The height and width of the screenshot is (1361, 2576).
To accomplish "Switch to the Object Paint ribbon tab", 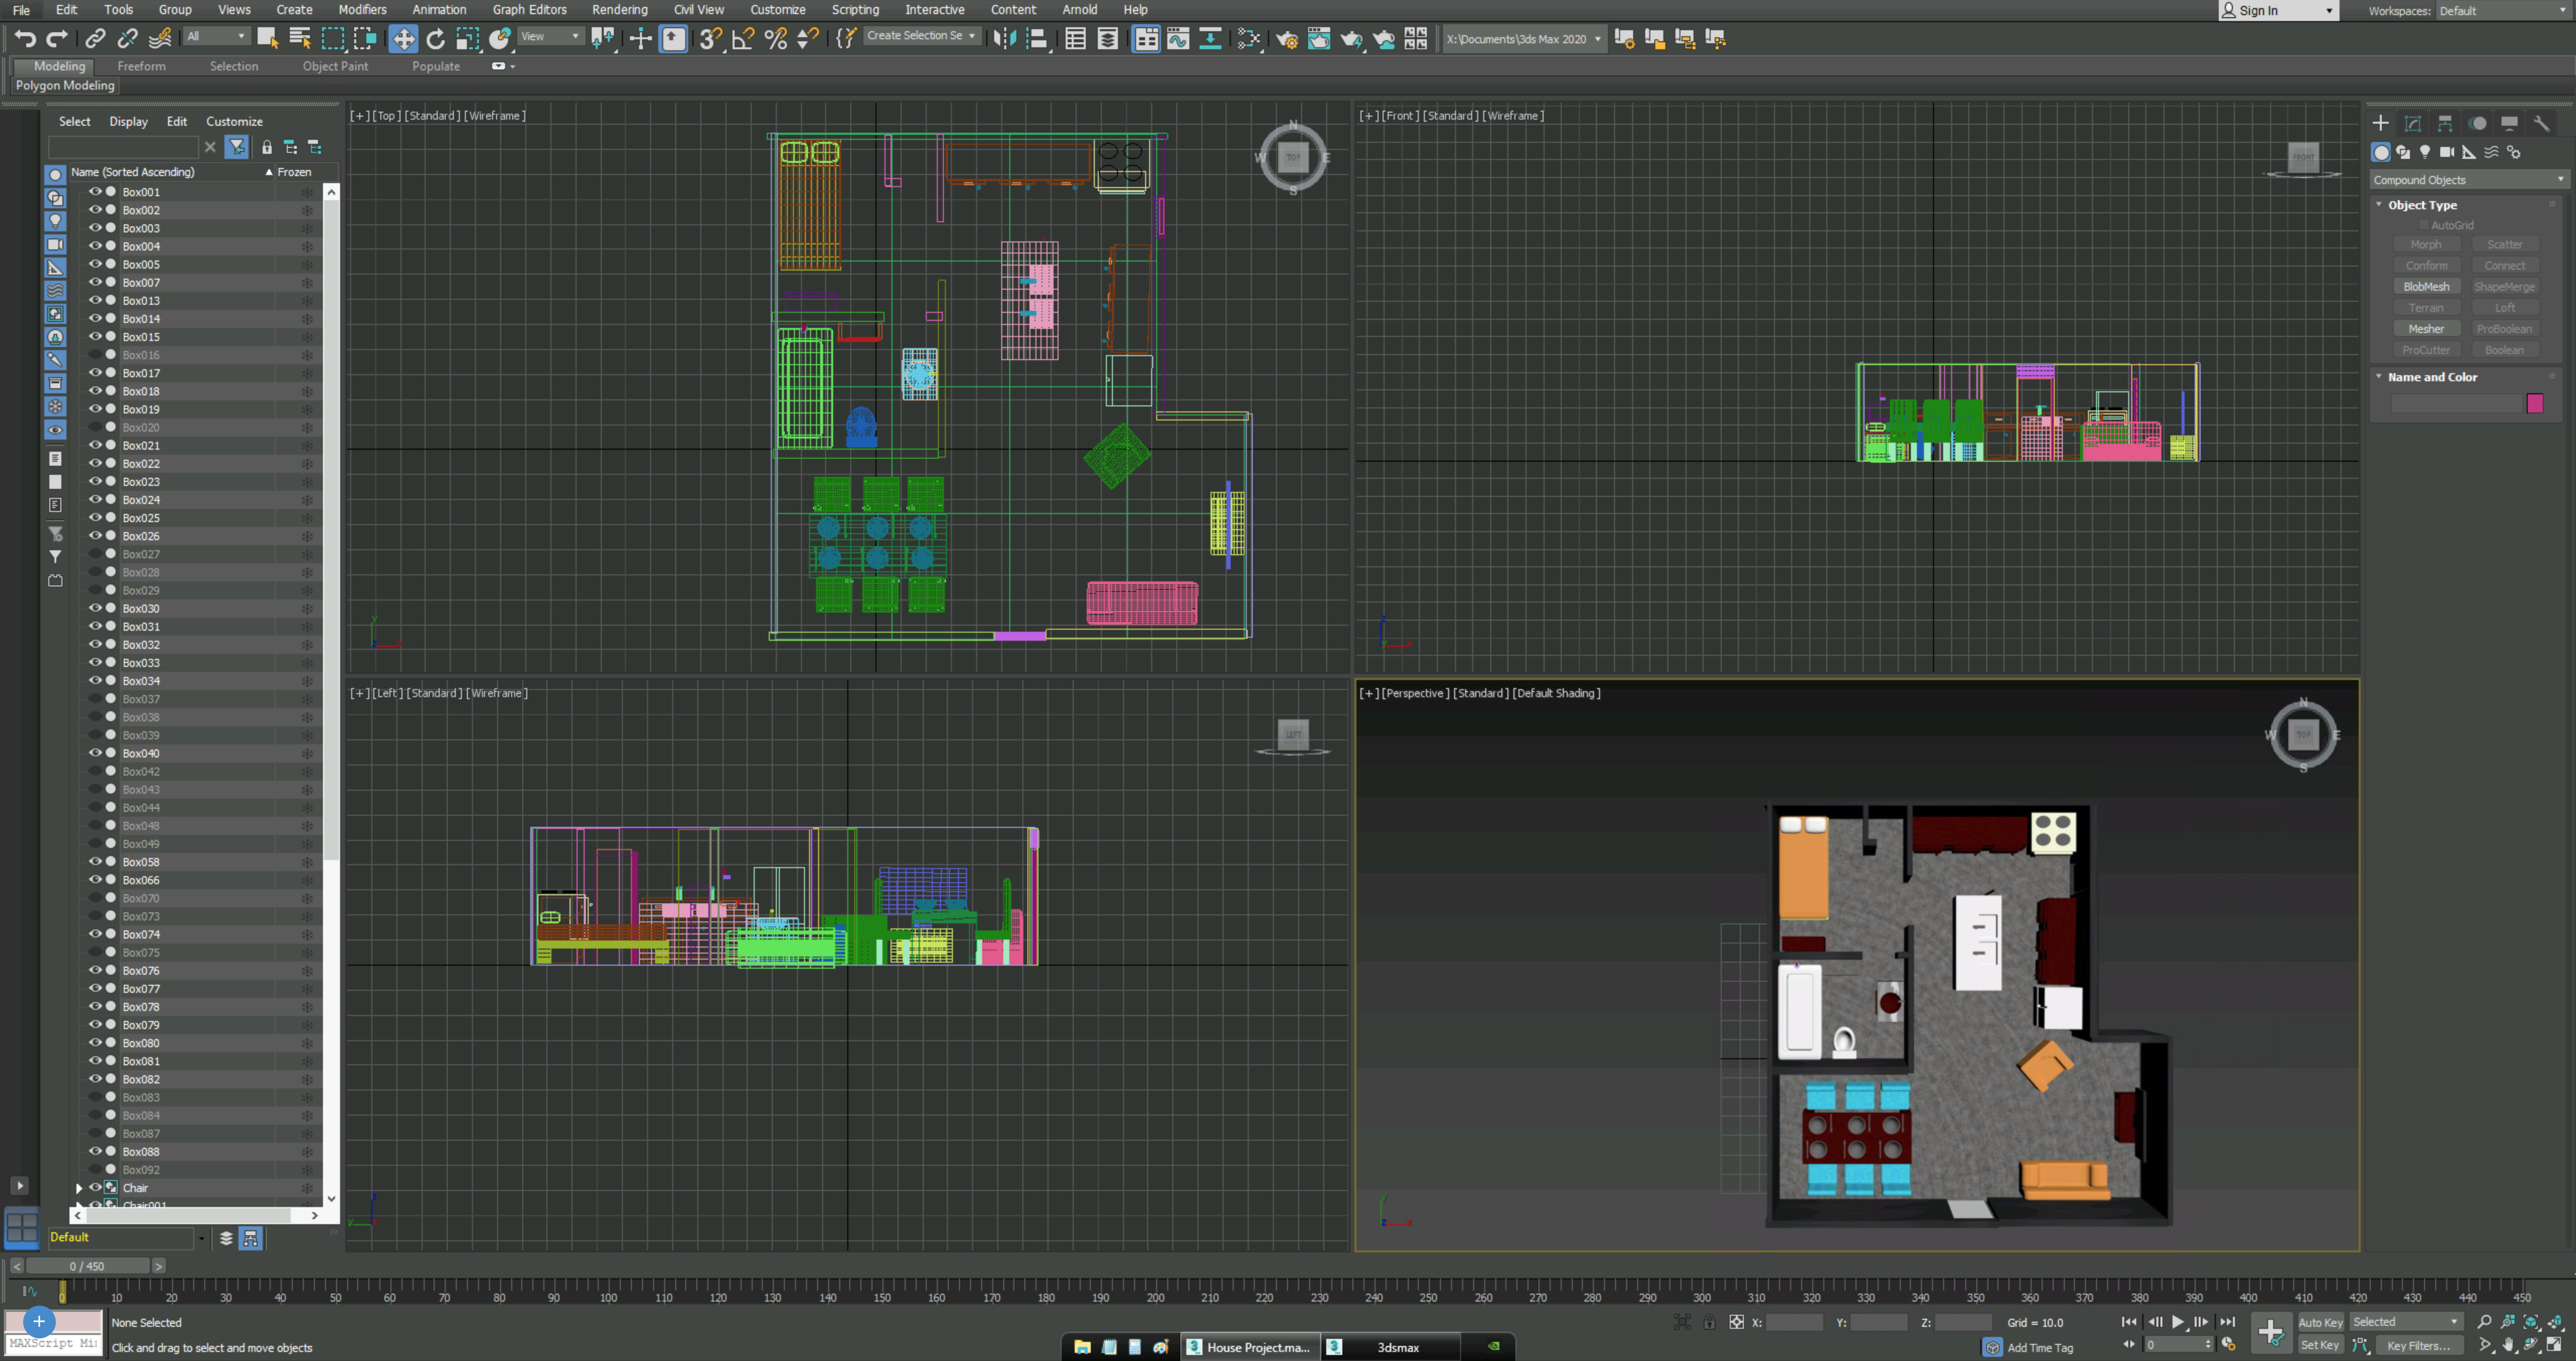I will point(335,66).
